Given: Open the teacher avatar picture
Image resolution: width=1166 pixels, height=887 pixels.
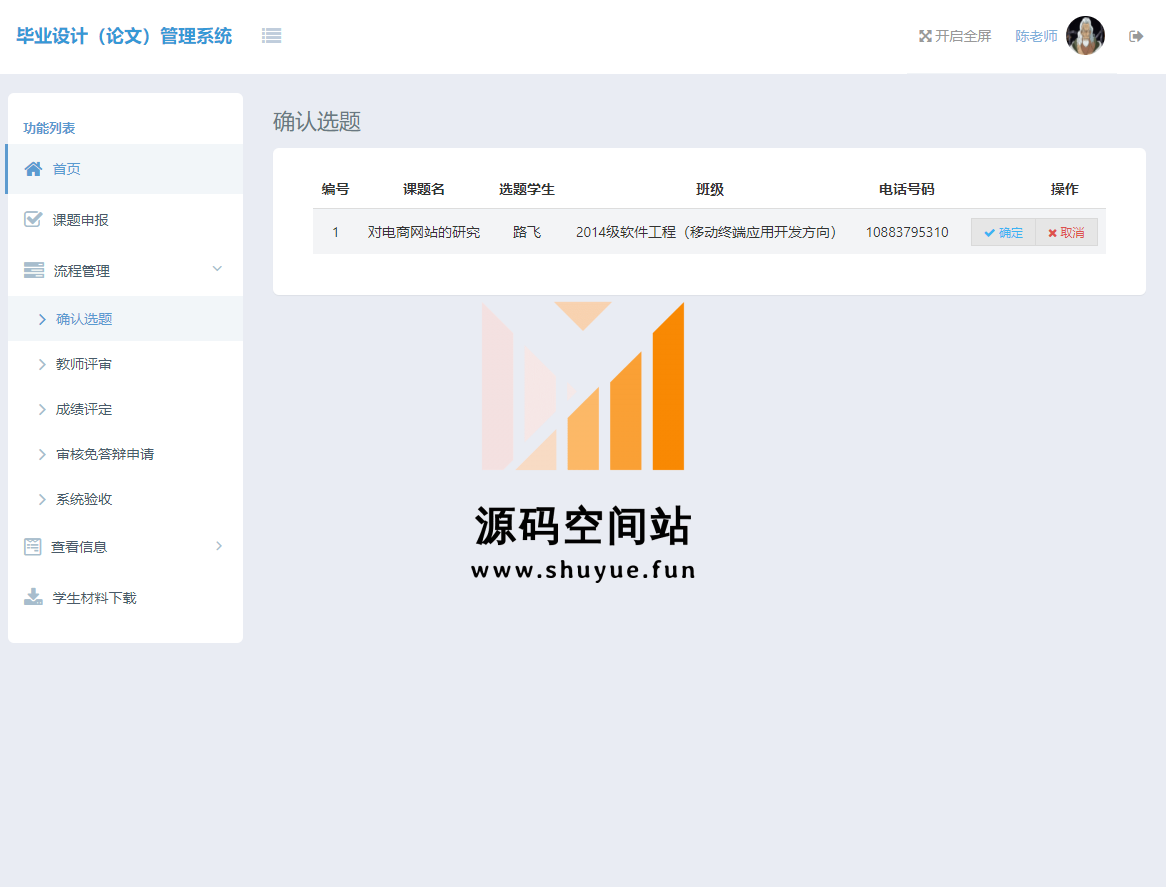Looking at the screenshot, I should click(1085, 36).
